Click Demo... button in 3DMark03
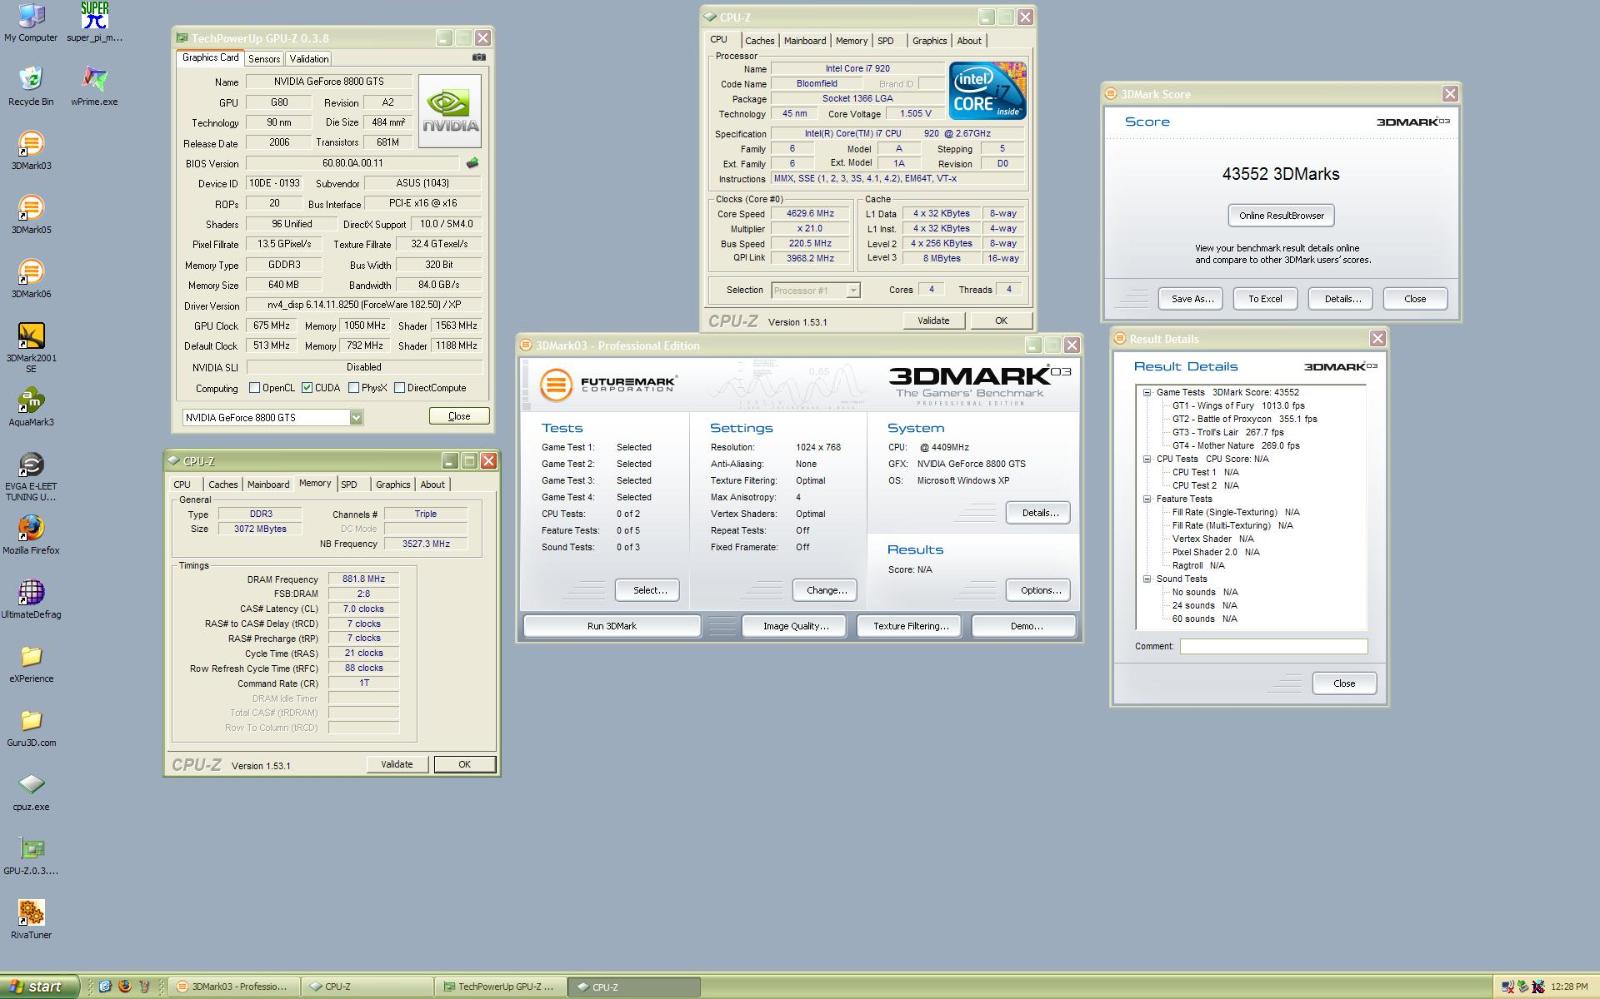Screen dimensions: 1600x999 tap(1024, 626)
